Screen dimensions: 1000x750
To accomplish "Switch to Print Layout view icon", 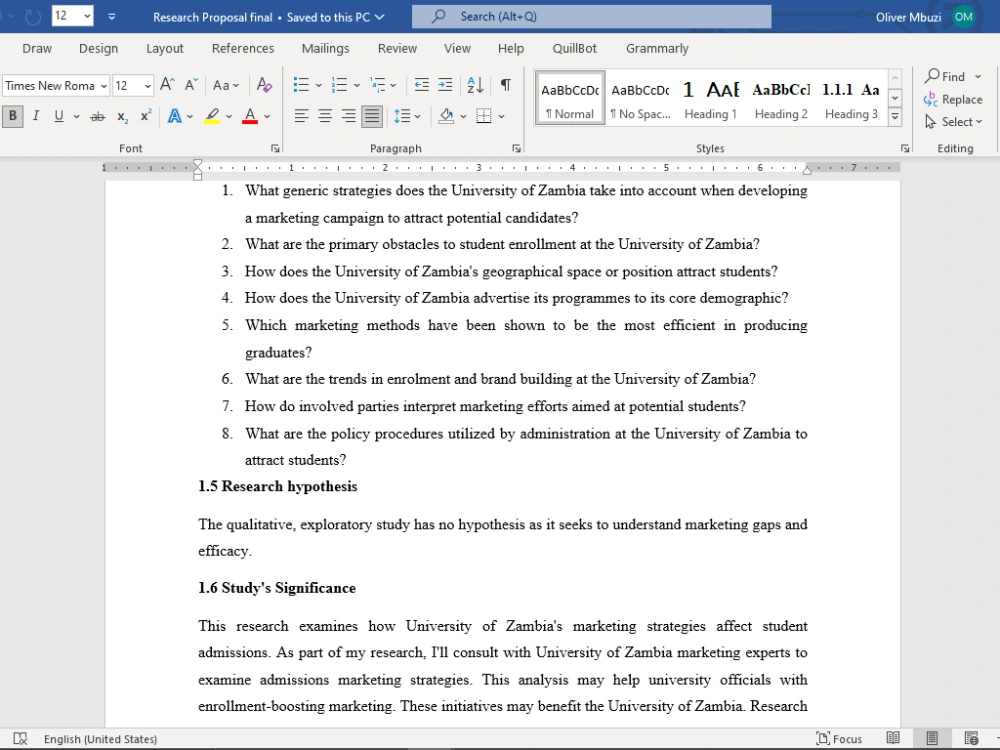I will click(932, 739).
